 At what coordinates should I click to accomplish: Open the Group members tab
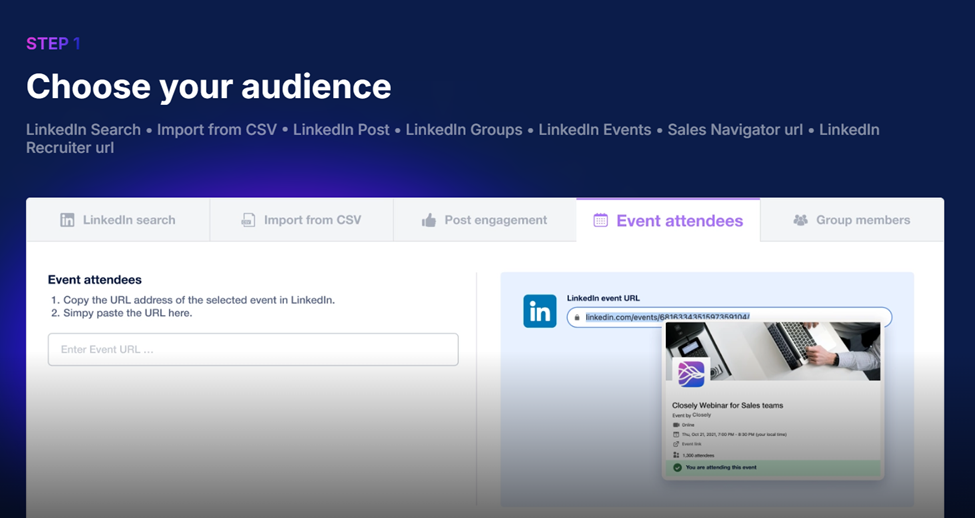(852, 220)
